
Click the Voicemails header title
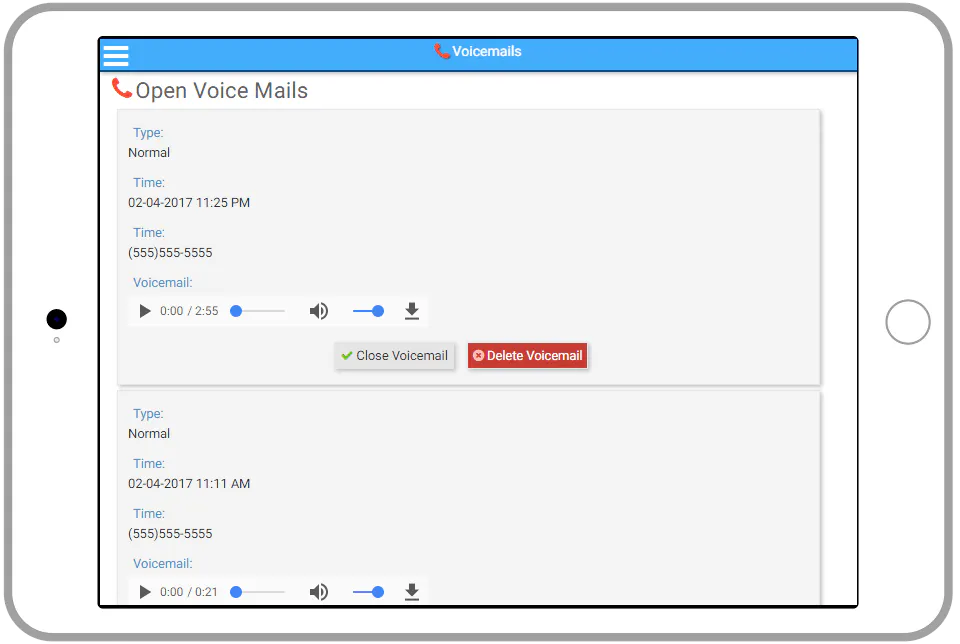(487, 51)
